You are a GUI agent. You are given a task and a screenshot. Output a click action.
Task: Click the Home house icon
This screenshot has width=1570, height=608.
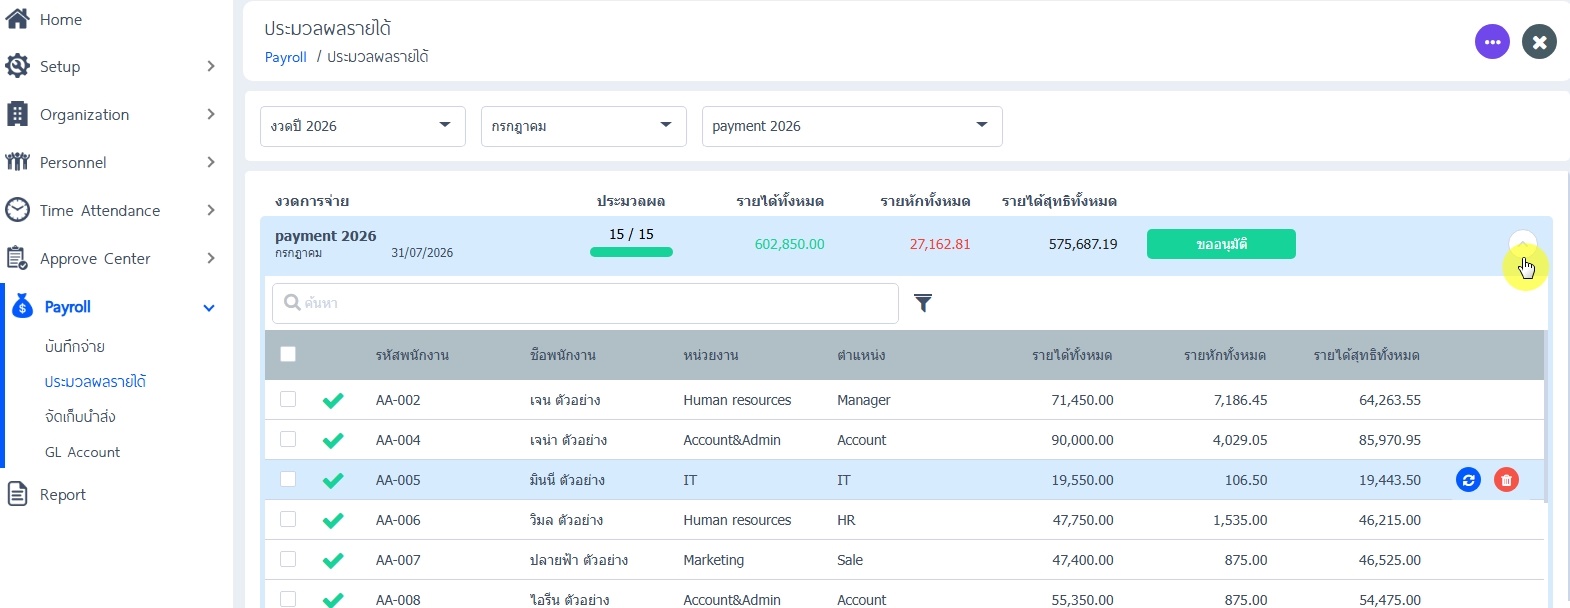click(17, 19)
